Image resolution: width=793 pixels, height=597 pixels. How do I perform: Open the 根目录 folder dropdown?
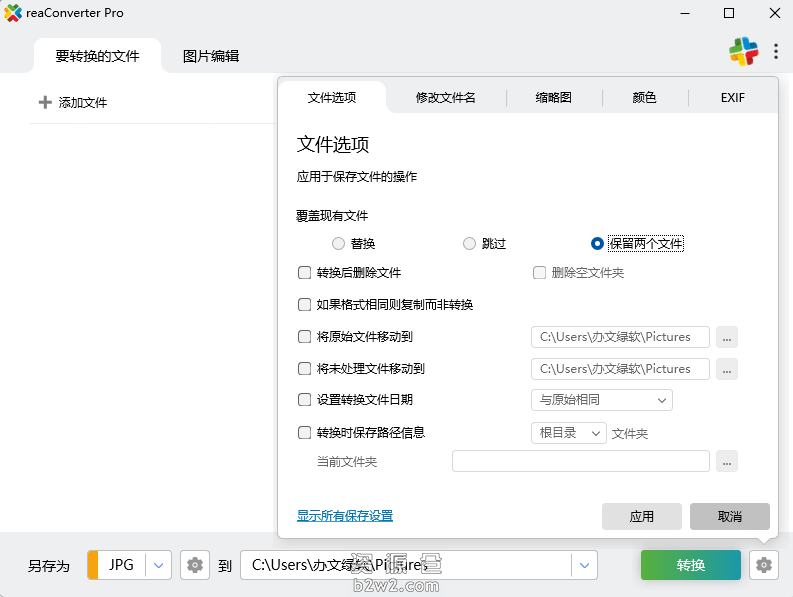point(568,433)
